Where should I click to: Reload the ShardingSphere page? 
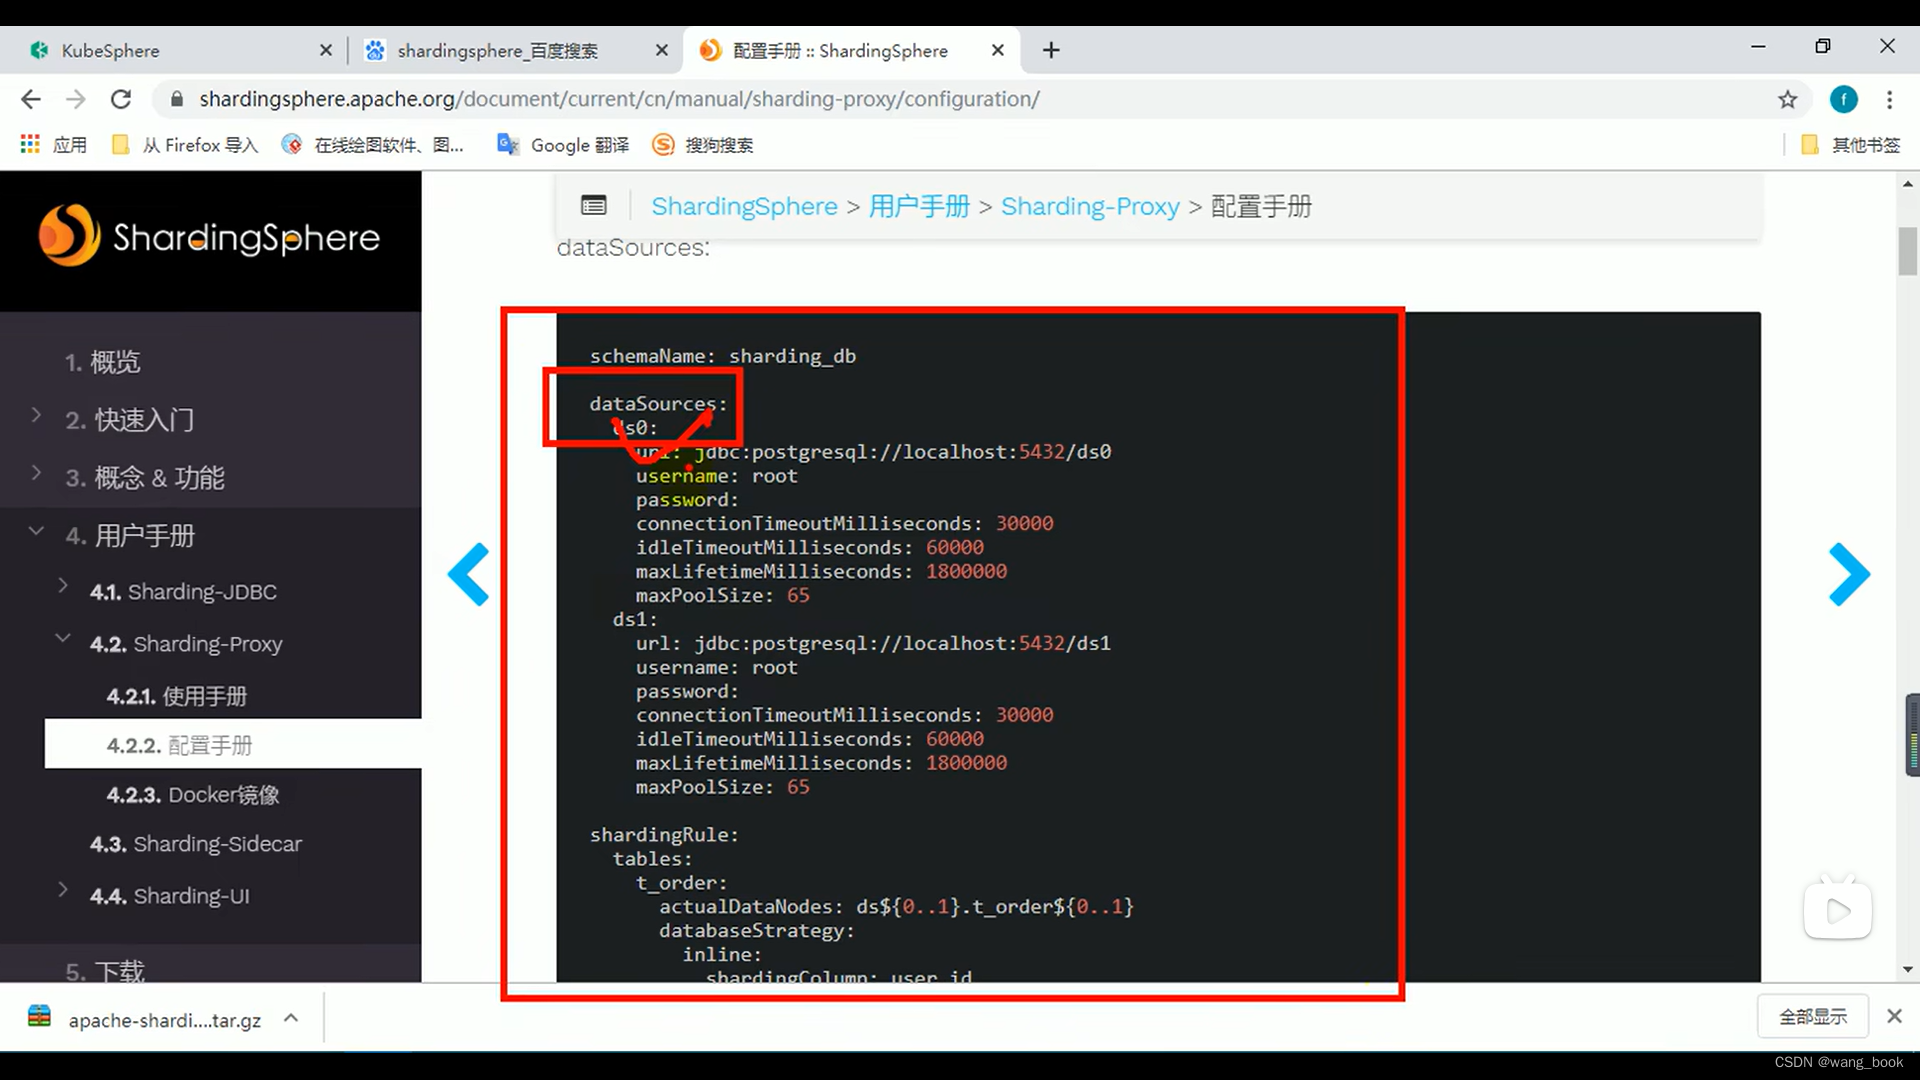coord(121,99)
